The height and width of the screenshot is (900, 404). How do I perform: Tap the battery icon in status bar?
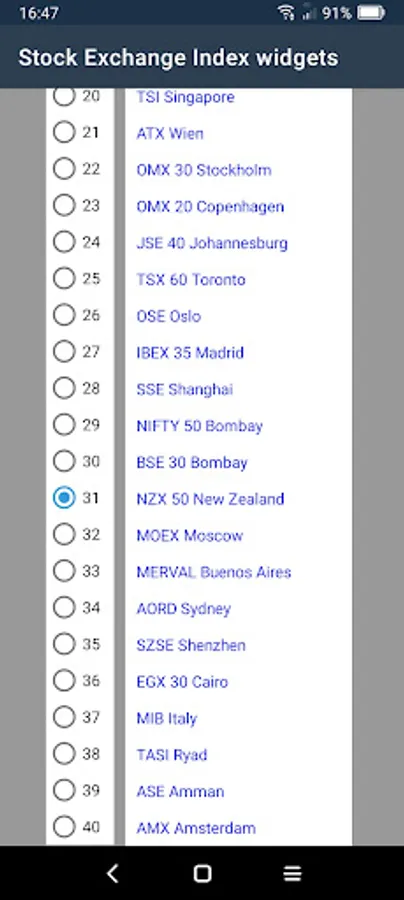[x=371, y=13]
